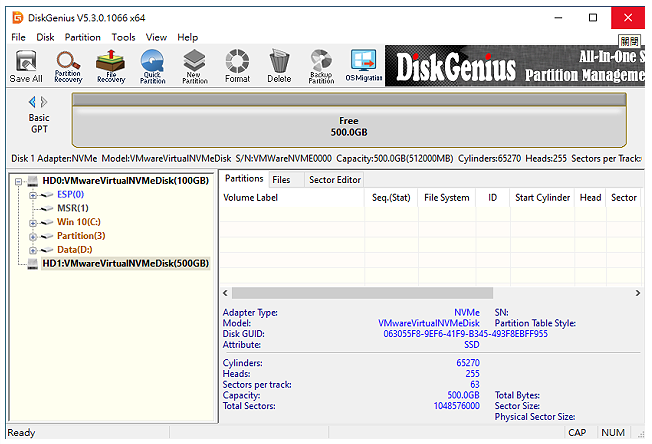Expand the Partition(3) tree node
The image size is (652, 444).
pyautogui.click(x=33, y=237)
